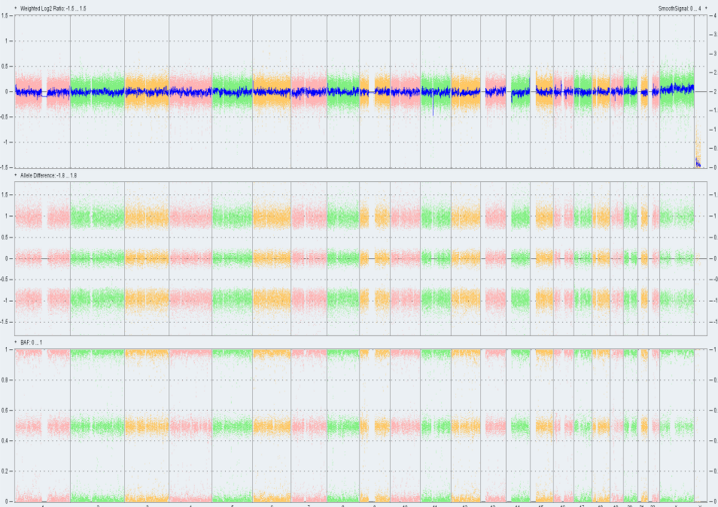Open the SmoothSignal dropdown arrow
The image size is (718, 507).
pos(706,8)
